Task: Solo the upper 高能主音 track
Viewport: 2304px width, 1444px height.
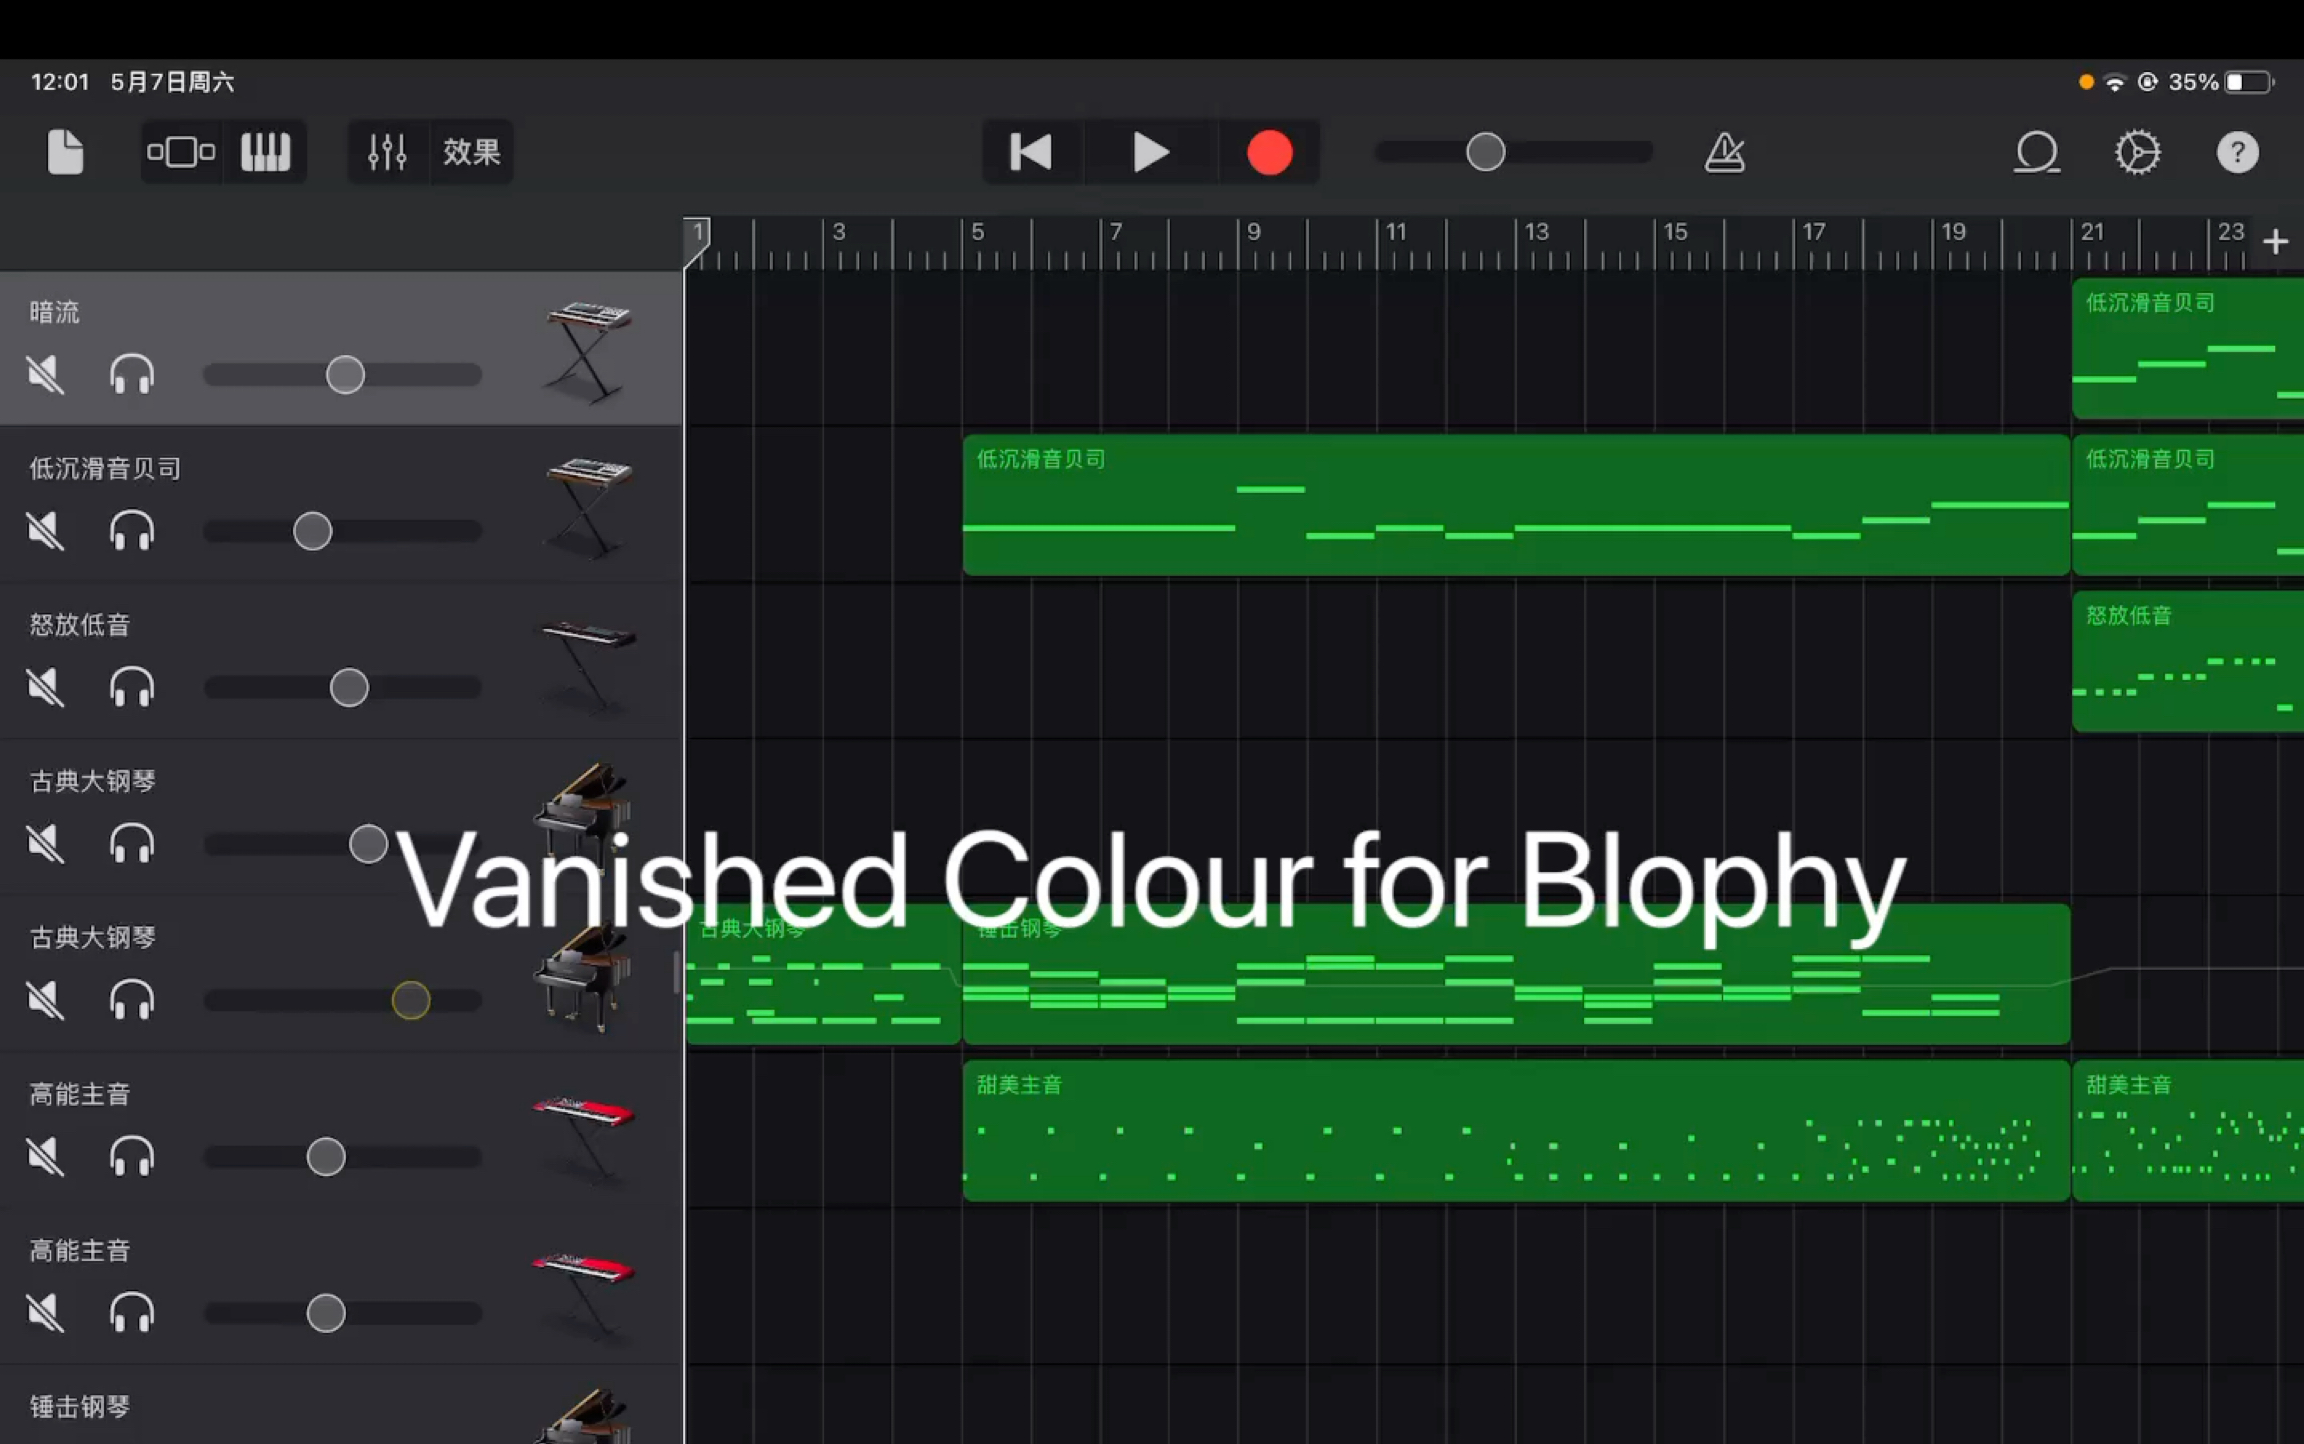Action: tap(131, 1157)
